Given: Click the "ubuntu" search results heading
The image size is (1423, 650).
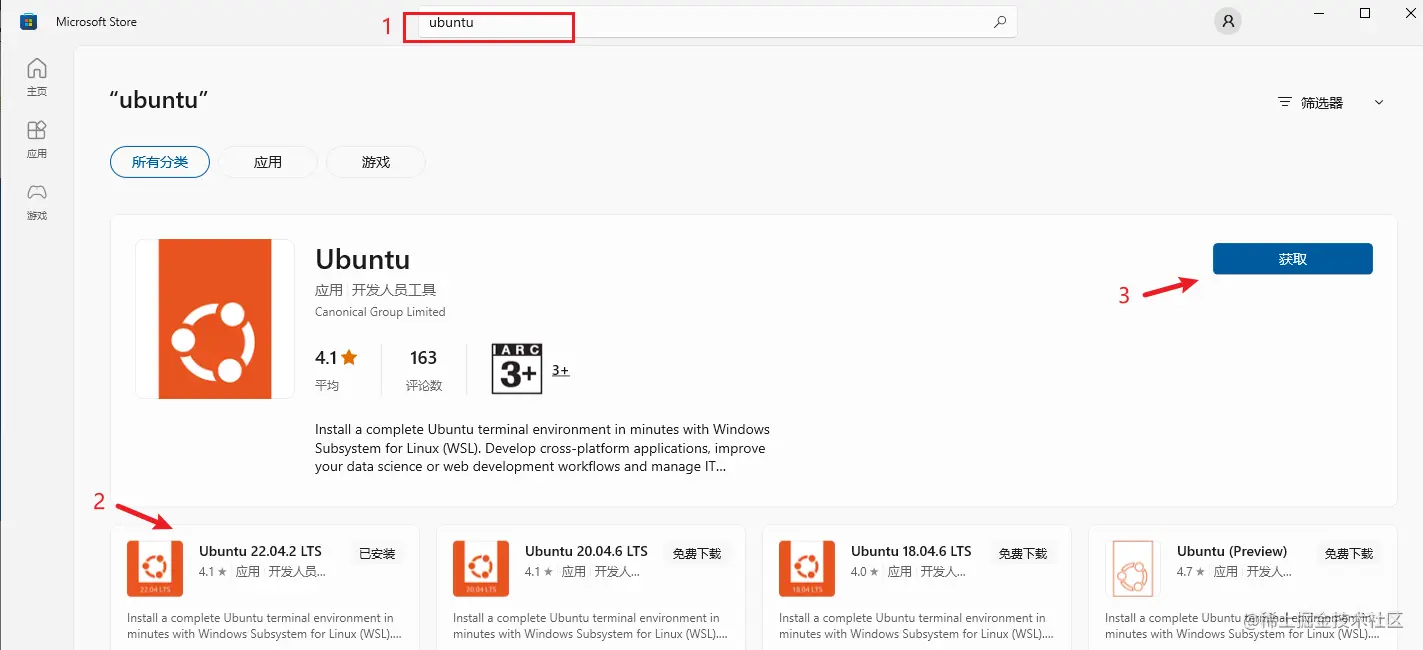Looking at the screenshot, I should pos(158,100).
